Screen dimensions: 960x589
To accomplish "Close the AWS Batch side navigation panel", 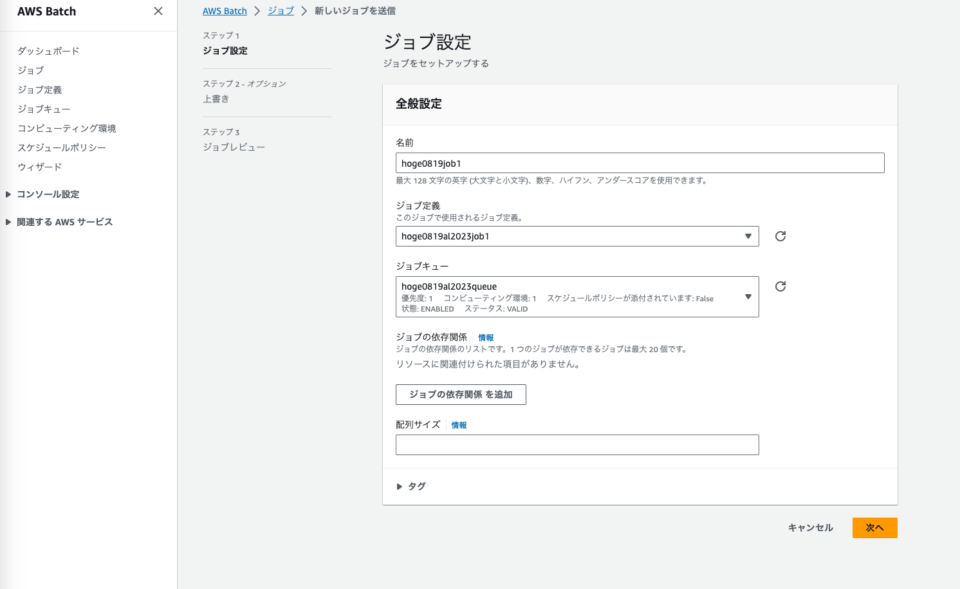I will [158, 11].
